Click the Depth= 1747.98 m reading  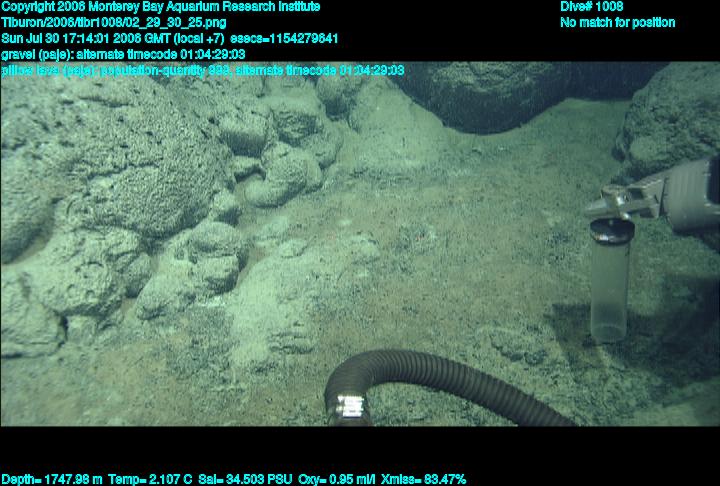pyautogui.click(x=52, y=480)
